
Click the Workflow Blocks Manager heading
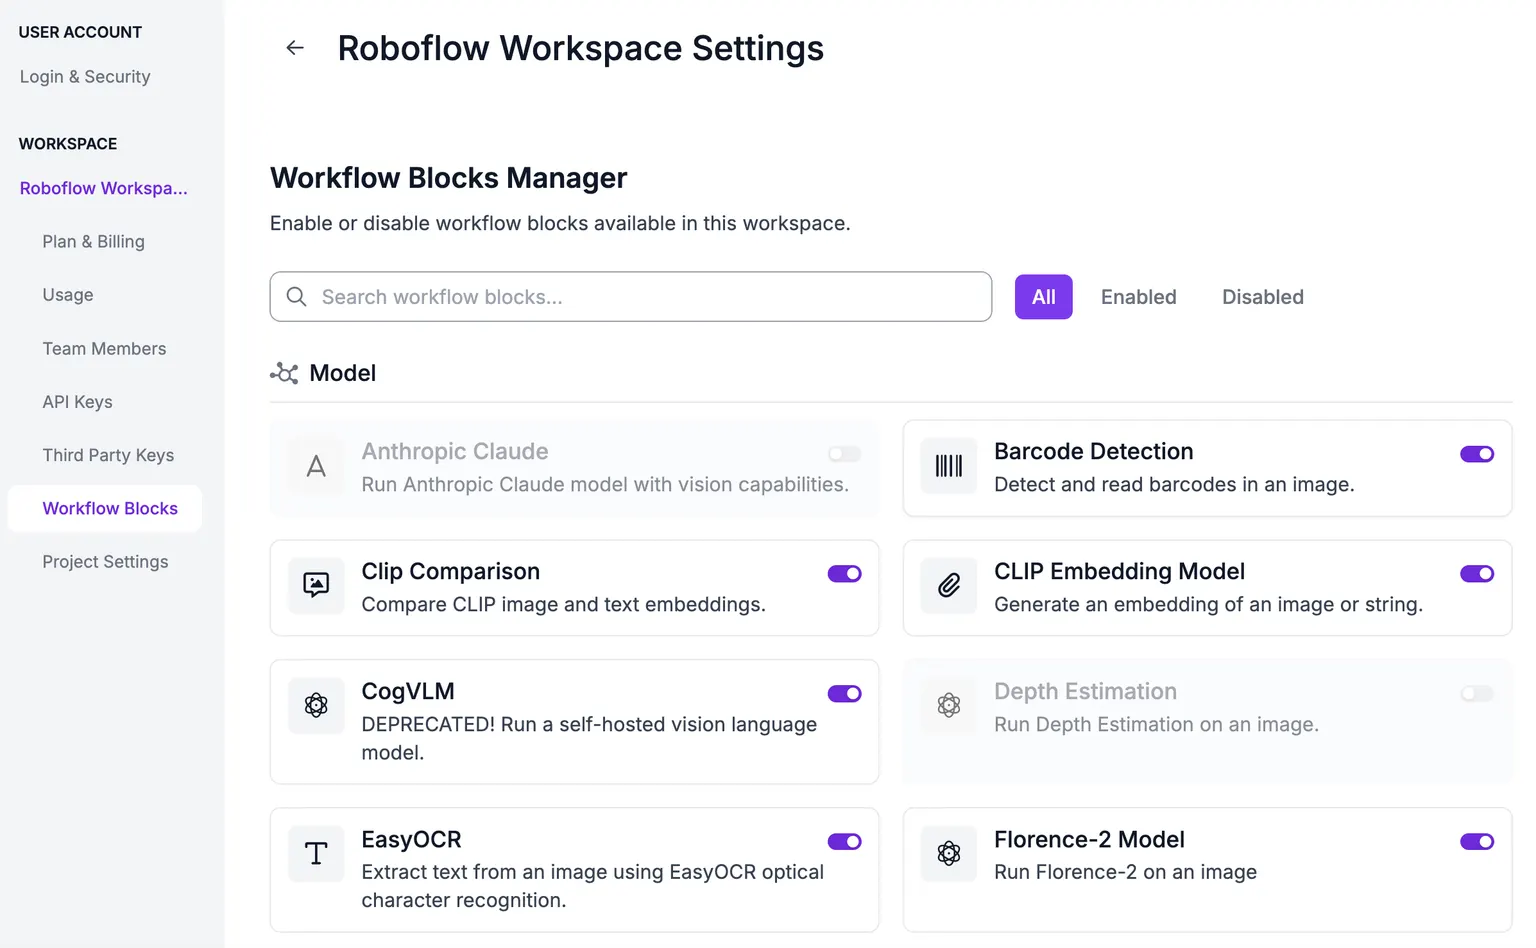pos(449,178)
